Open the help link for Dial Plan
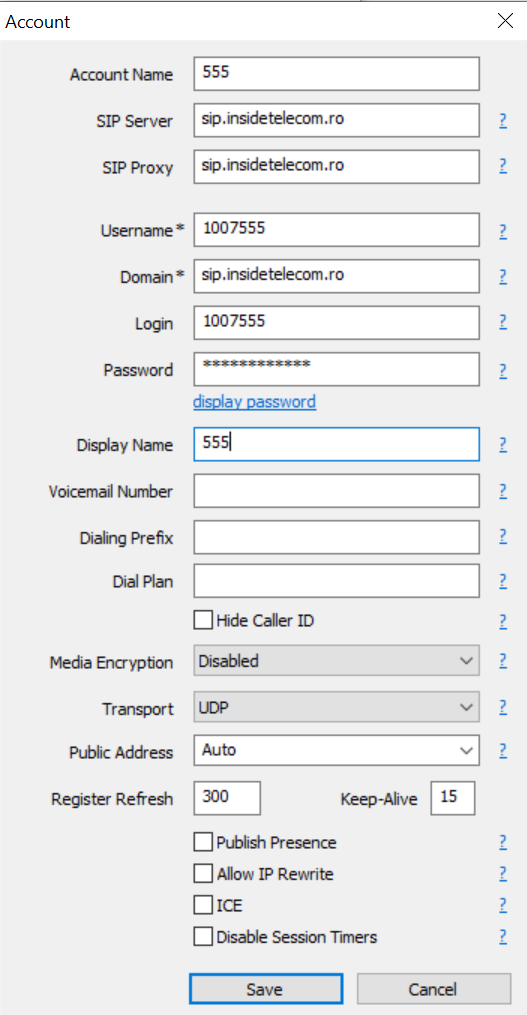Image resolution: width=527 pixels, height=1015 pixels. click(502, 581)
